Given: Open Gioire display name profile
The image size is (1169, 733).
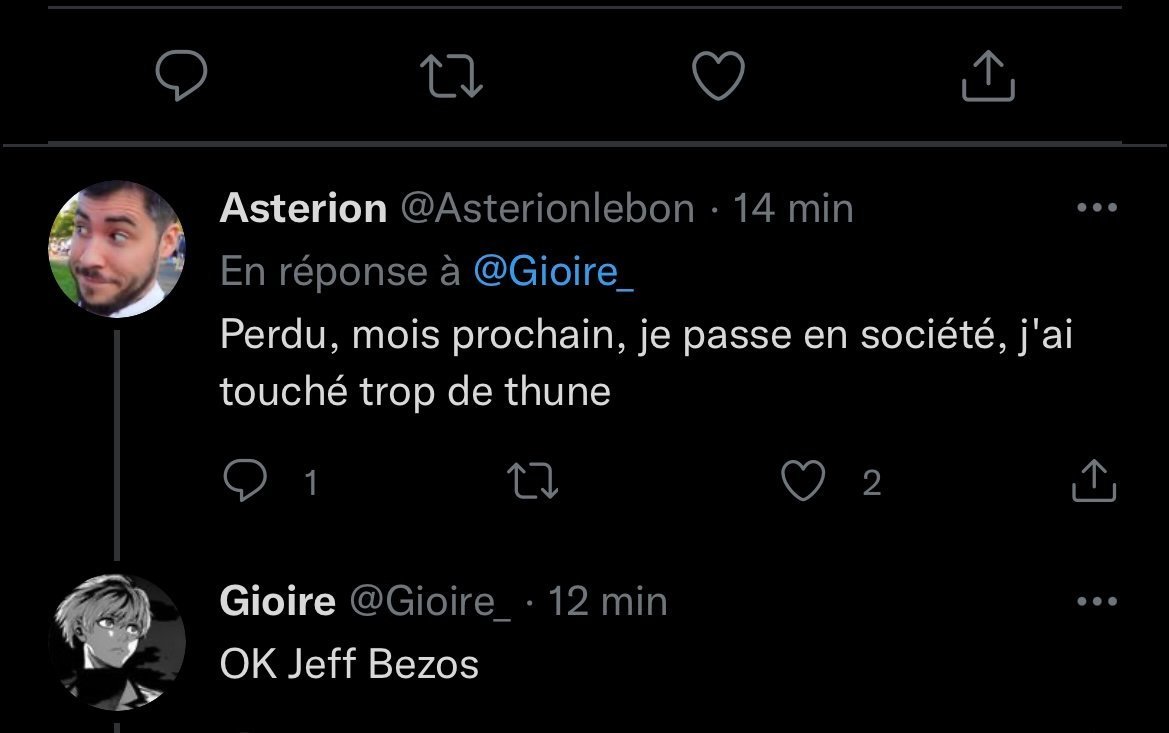Looking at the screenshot, I should point(277,602).
